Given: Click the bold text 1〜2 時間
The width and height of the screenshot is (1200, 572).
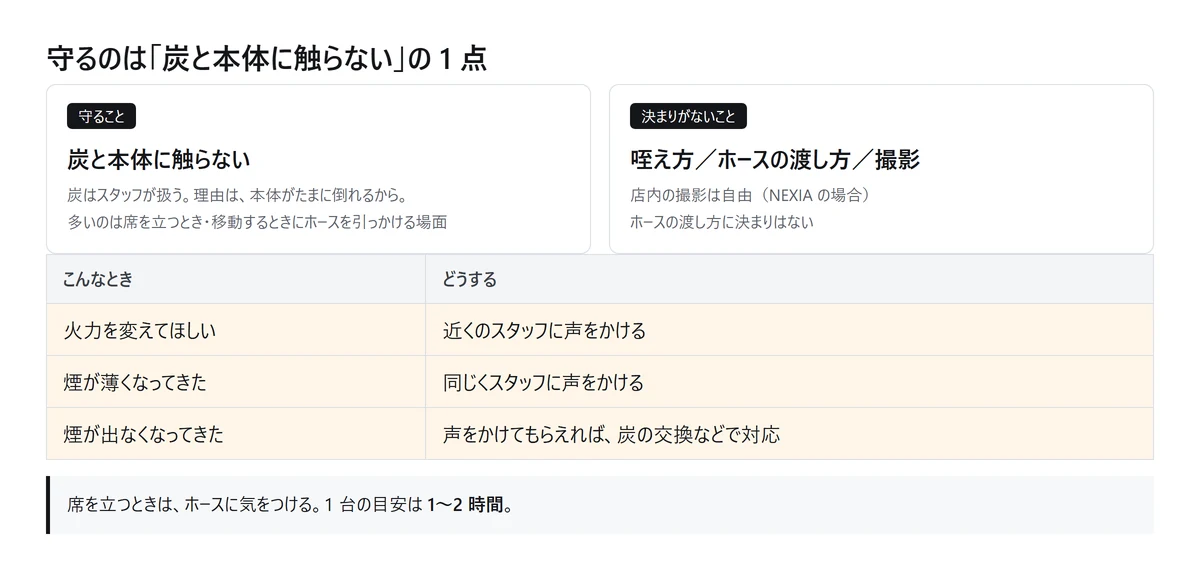Looking at the screenshot, I should (x=465, y=505).
